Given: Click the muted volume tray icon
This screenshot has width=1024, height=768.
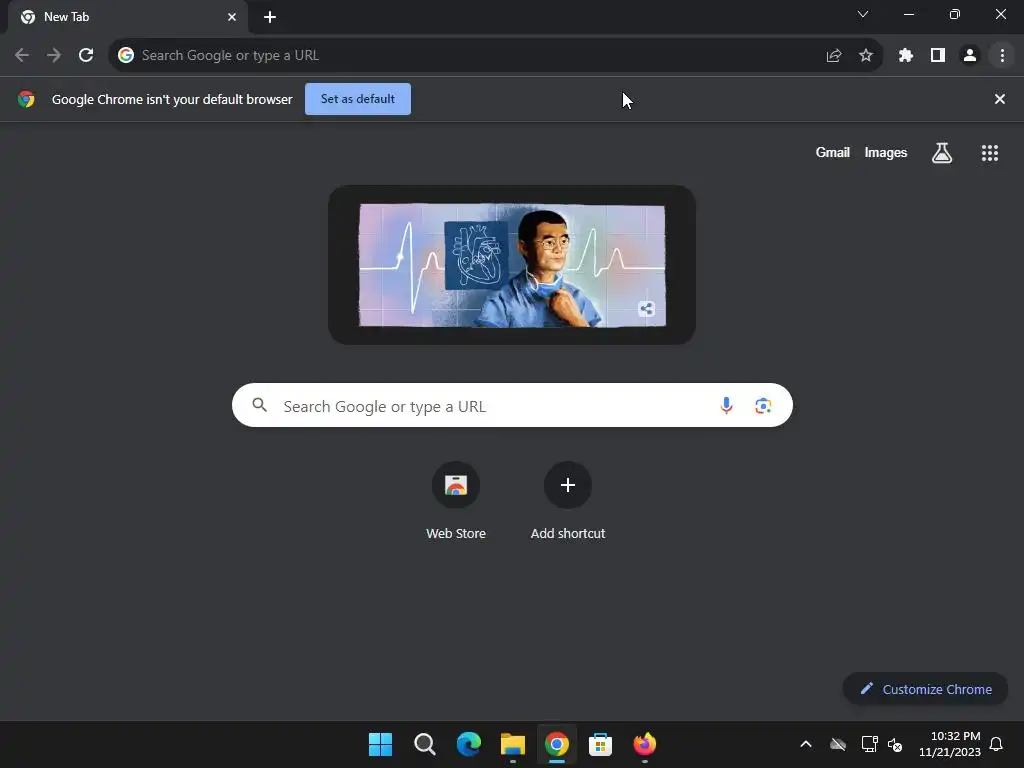Looking at the screenshot, I should 895,744.
